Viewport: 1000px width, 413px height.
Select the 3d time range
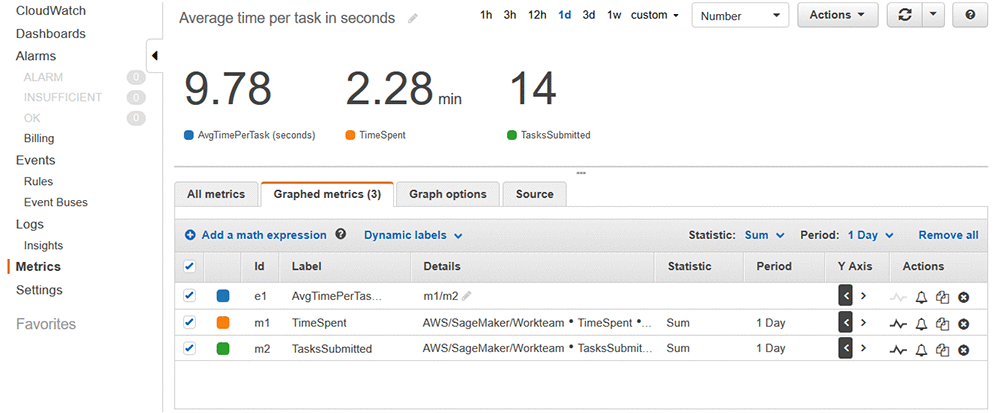pyautogui.click(x=589, y=15)
